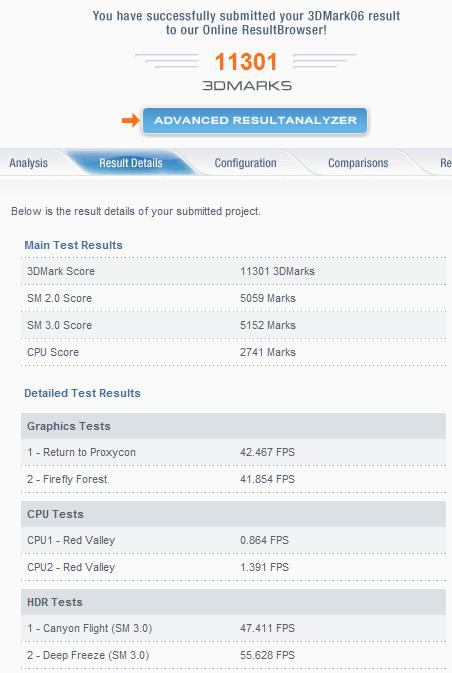Click the 41.854 FPS value
The width and height of the screenshot is (452, 673).
pos(267,479)
